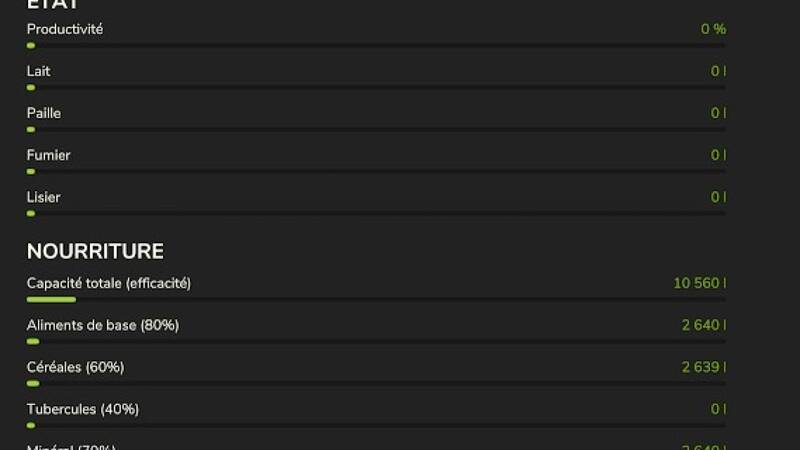Screen dimensions: 800x450
Task: Select the Fumier row label
Action: 48,155
